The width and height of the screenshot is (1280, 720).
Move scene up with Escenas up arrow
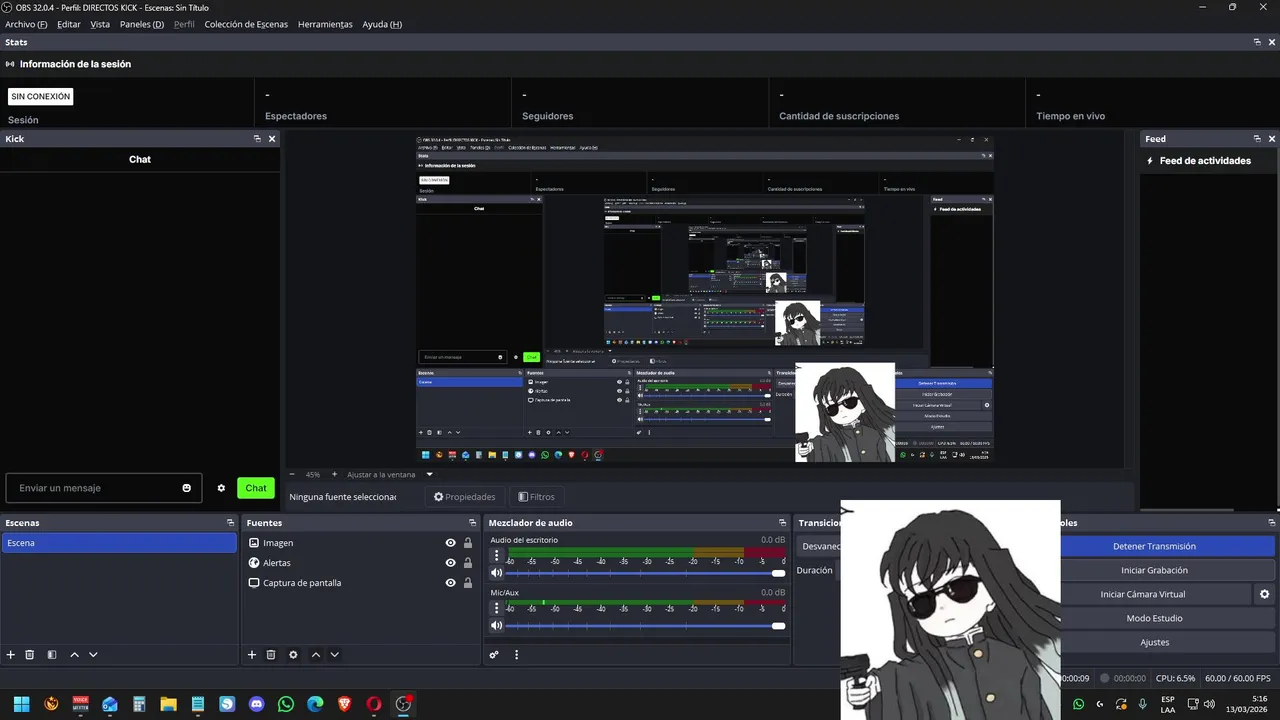[x=74, y=655]
